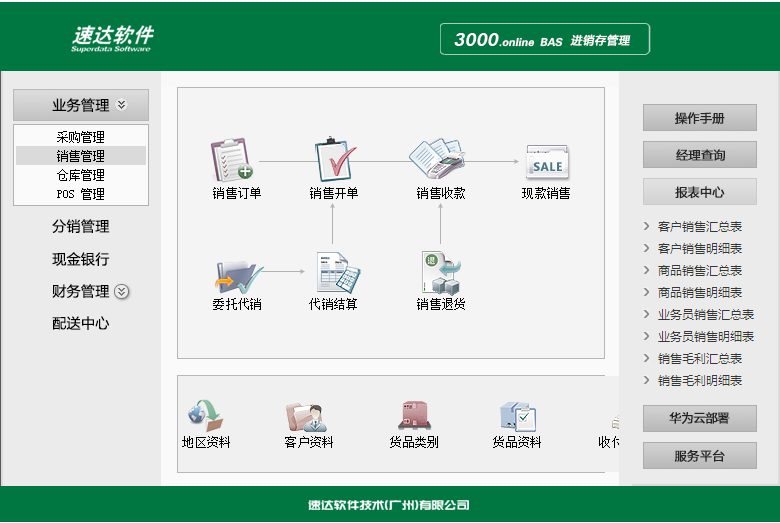Open the 商品销售明细表 report link
This screenshot has height=523, width=780.
699,292
